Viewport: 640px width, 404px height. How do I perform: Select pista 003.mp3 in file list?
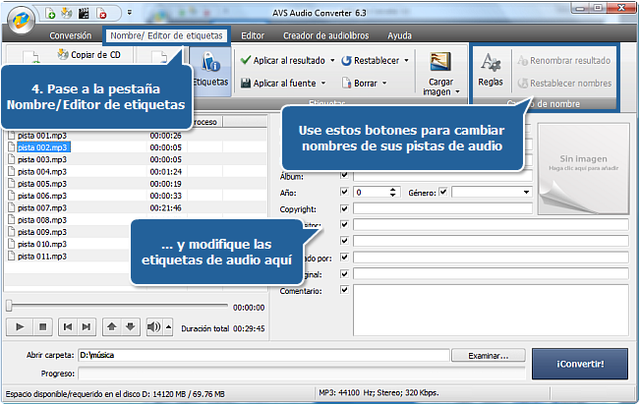(42, 160)
